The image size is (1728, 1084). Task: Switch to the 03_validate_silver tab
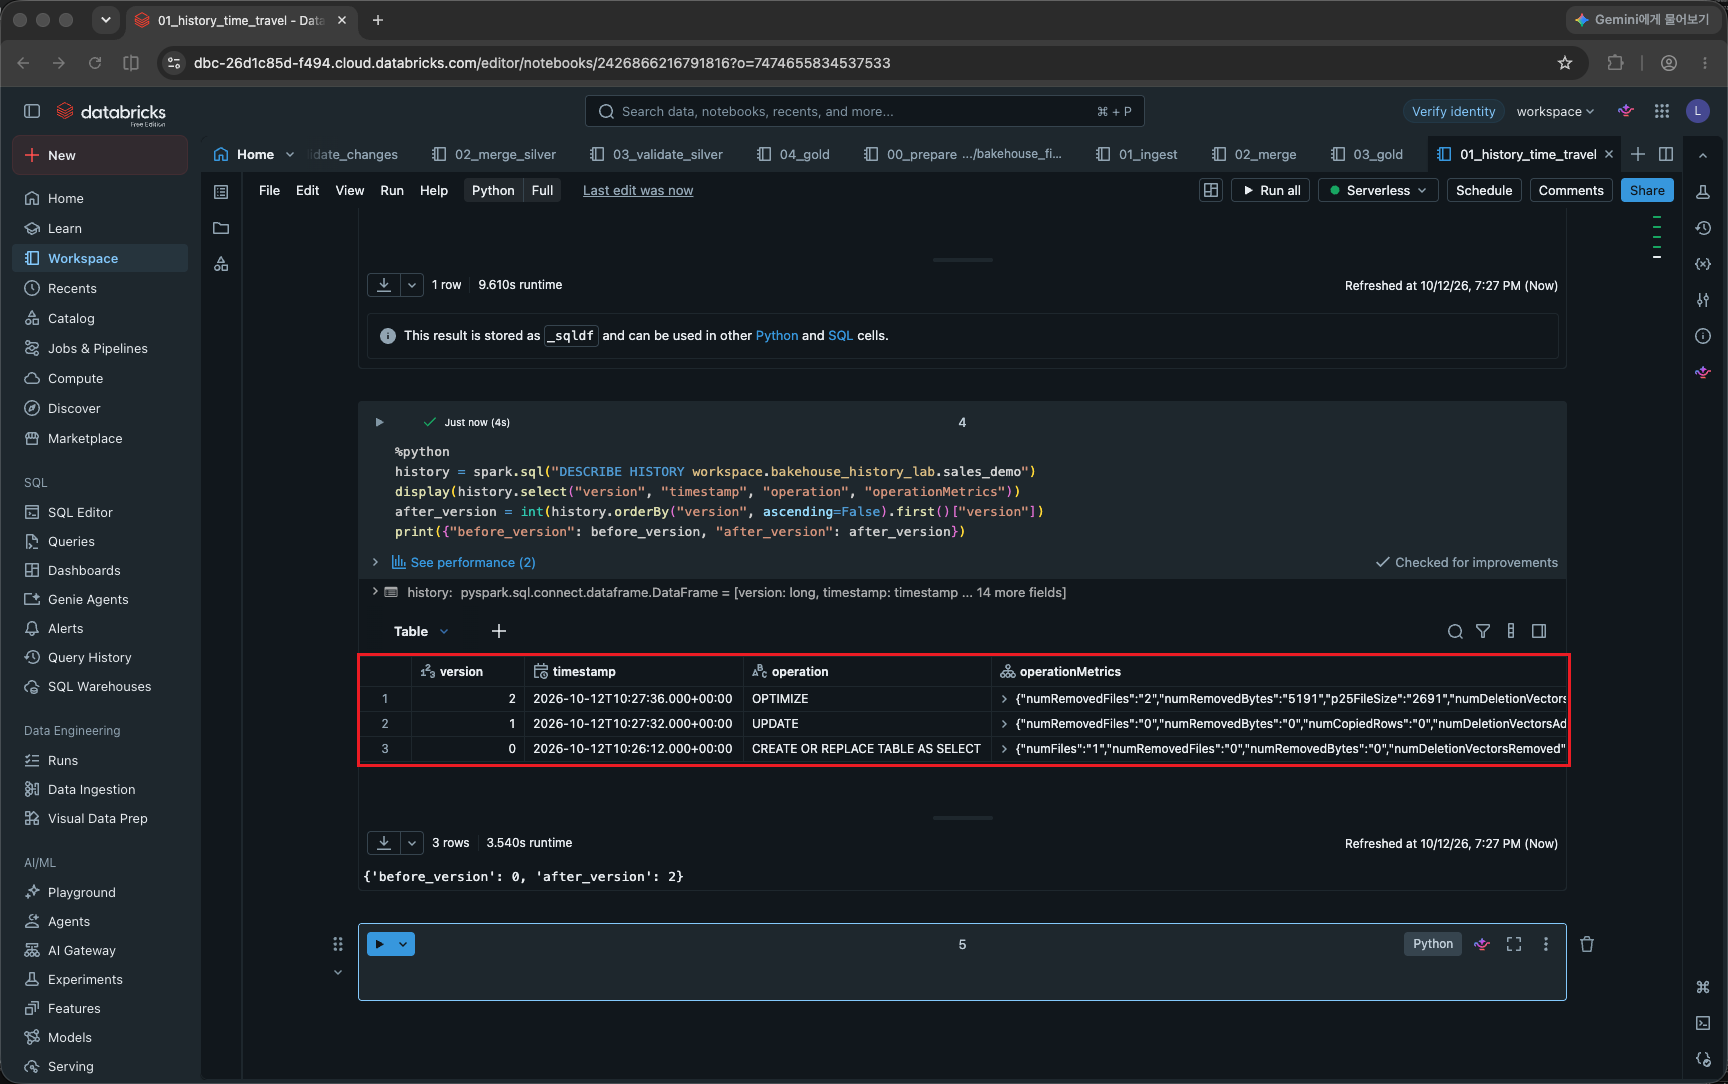(x=656, y=154)
